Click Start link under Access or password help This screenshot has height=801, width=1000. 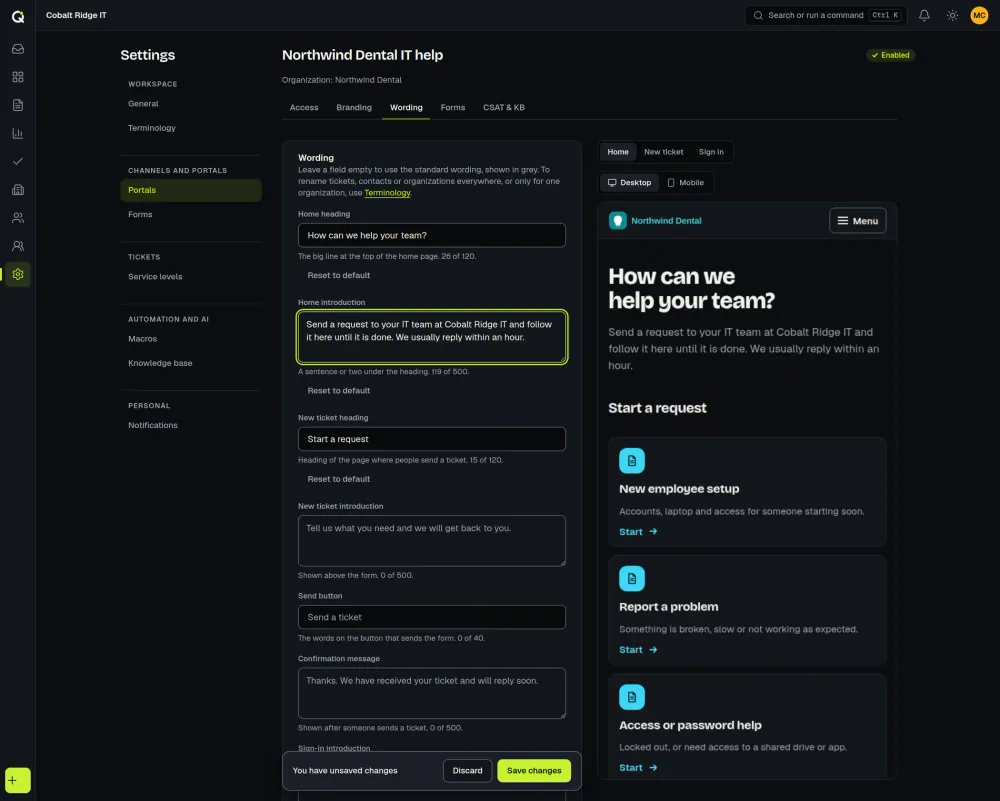pyautogui.click(x=638, y=767)
